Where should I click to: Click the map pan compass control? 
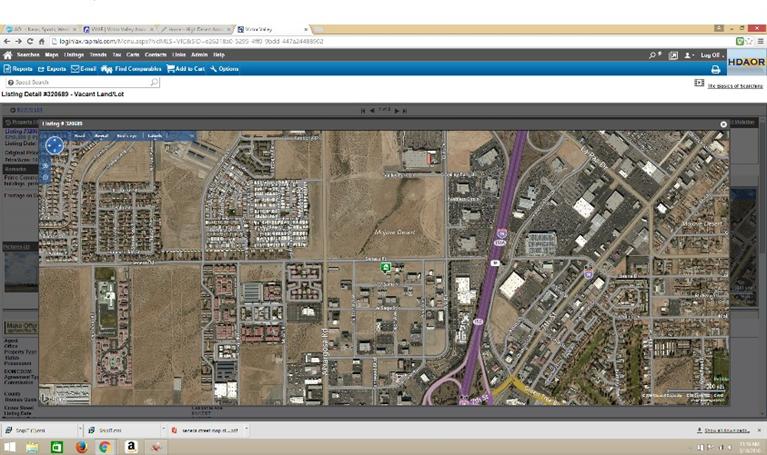[x=54, y=145]
